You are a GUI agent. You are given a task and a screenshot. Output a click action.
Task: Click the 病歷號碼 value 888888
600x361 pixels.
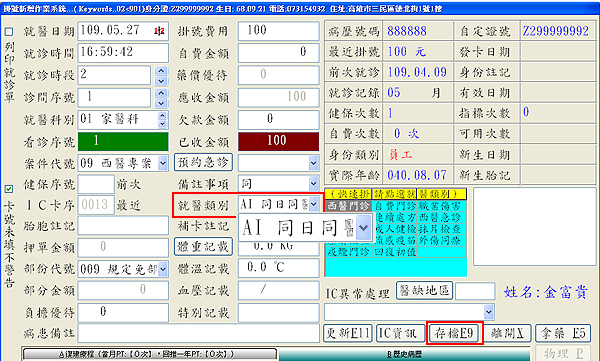tap(407, 31)
